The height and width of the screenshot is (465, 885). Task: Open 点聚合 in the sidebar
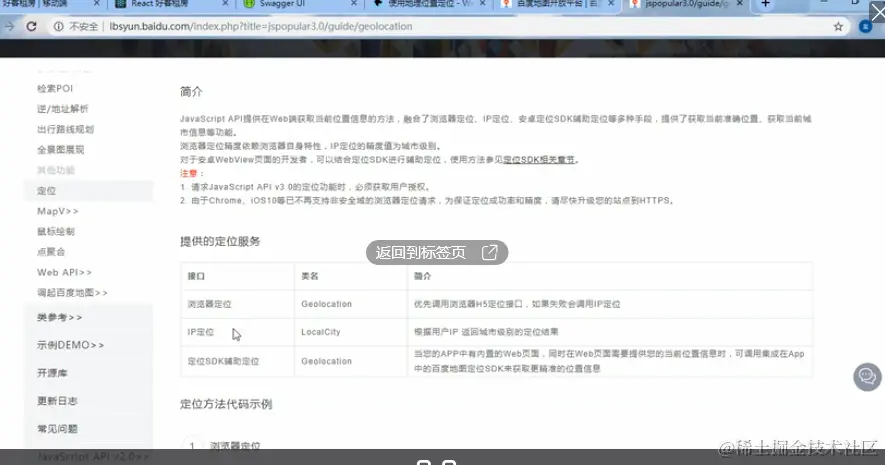[51, 252]
